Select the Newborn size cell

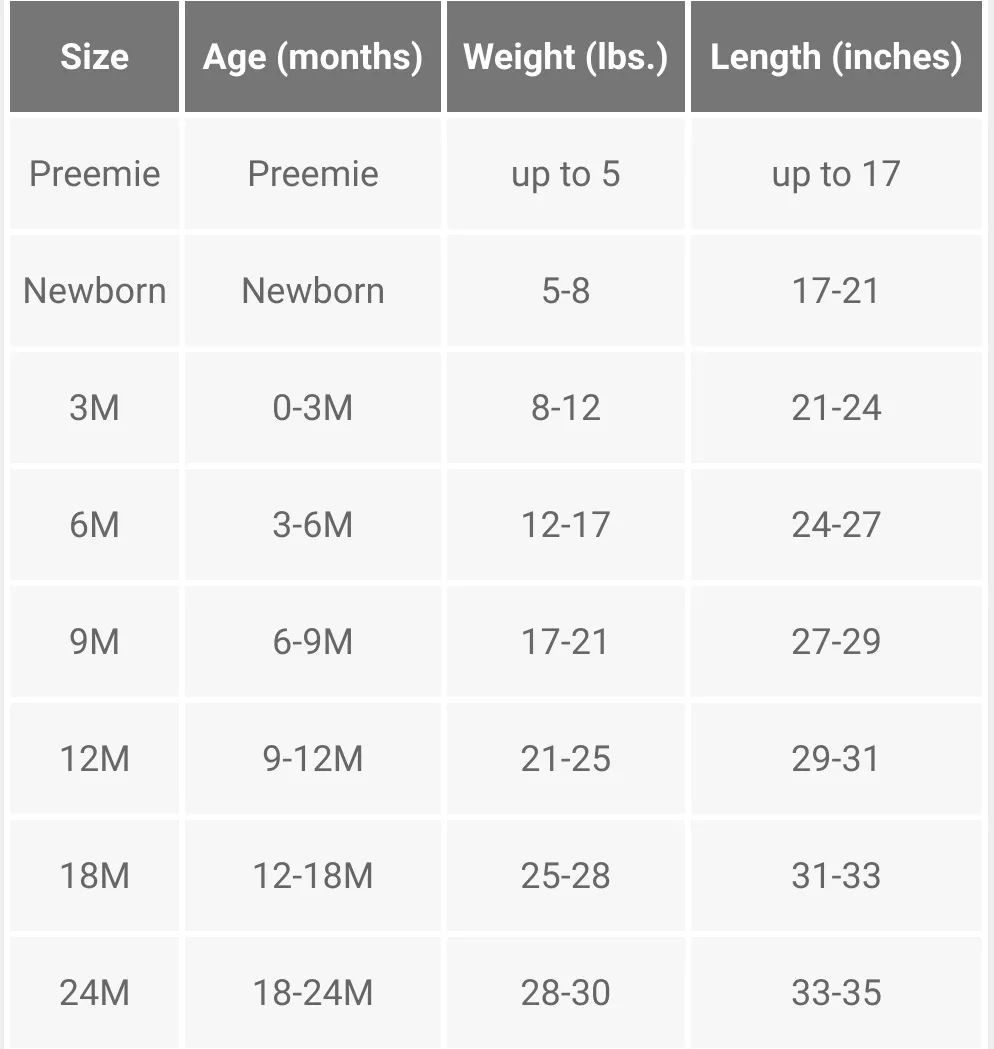[x=94, y=291]
